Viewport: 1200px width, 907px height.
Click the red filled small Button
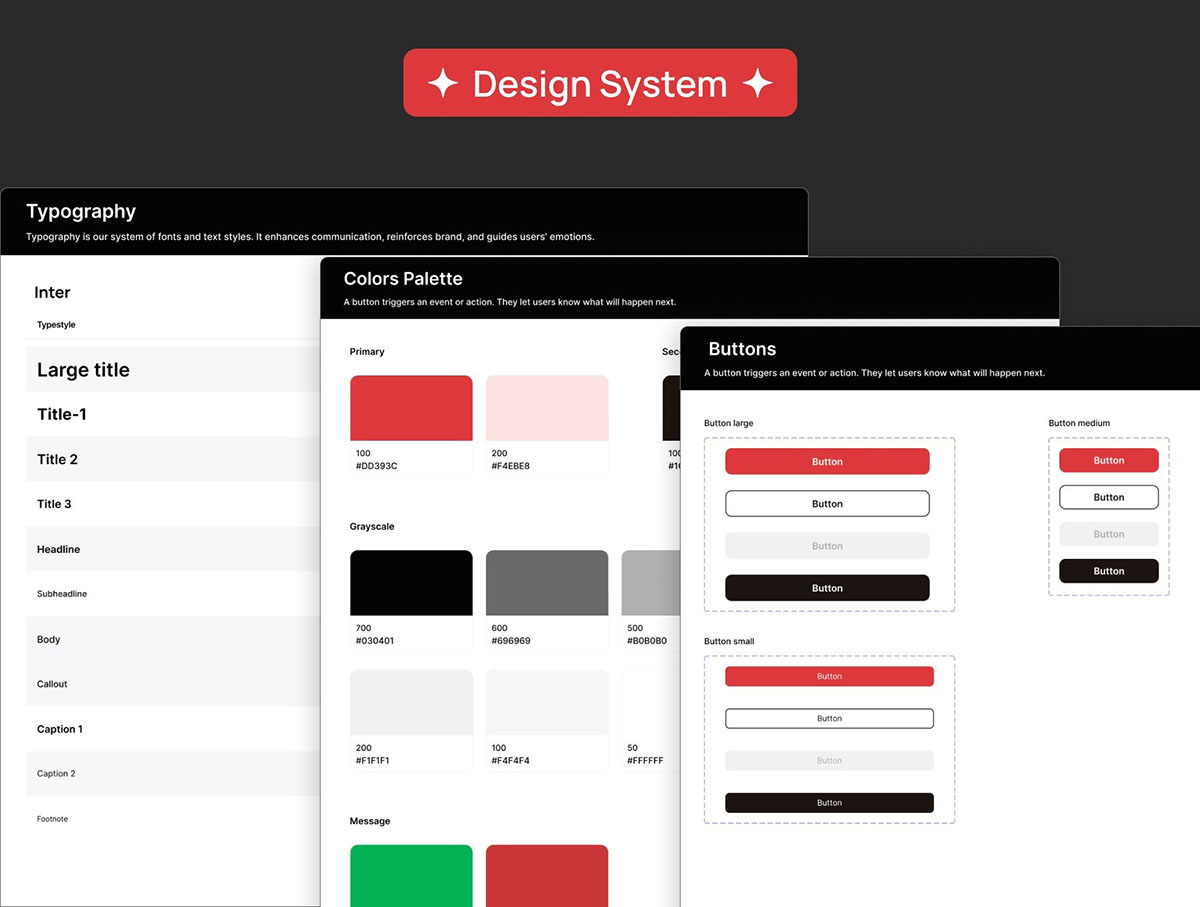(x=829, y=676)
